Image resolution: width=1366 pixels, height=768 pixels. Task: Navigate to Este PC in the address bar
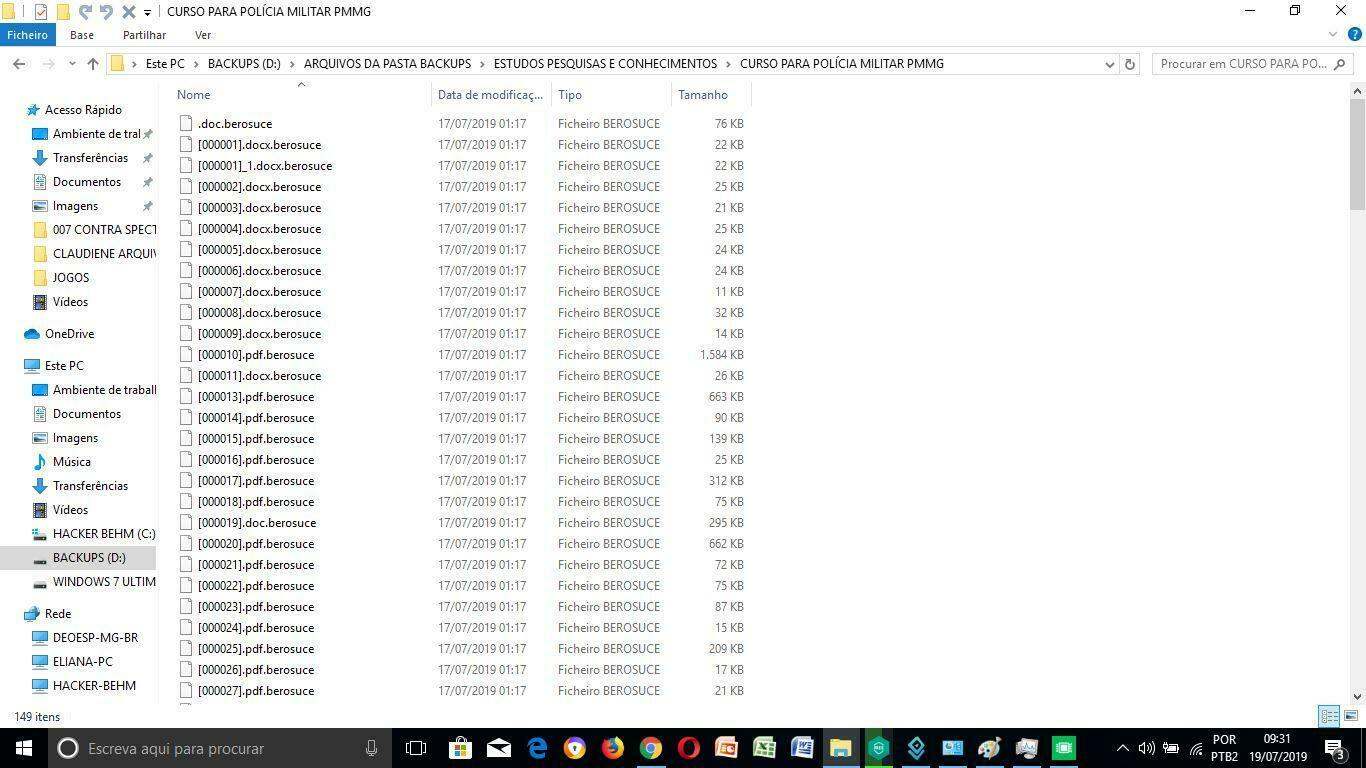[165, 64]
